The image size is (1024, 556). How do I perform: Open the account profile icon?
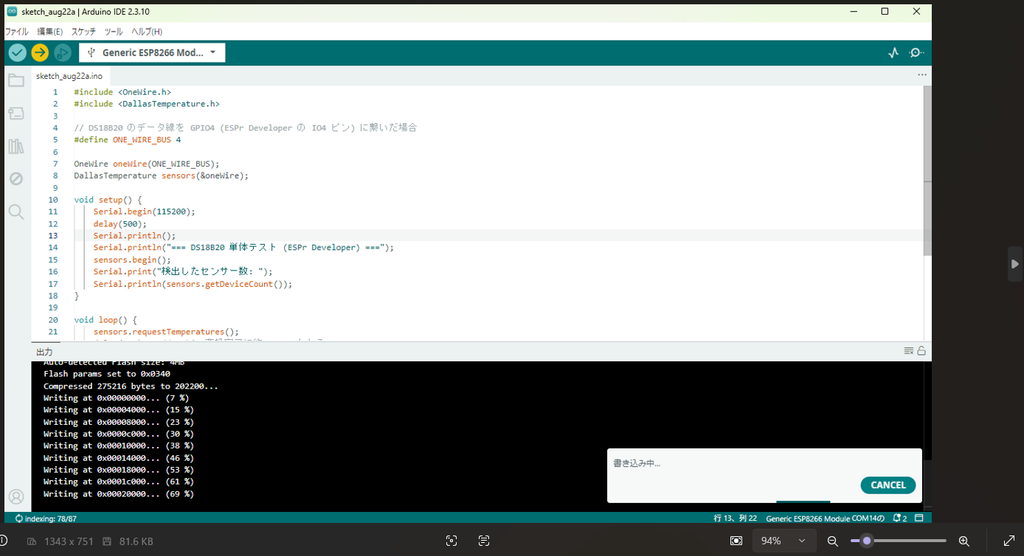16,497
